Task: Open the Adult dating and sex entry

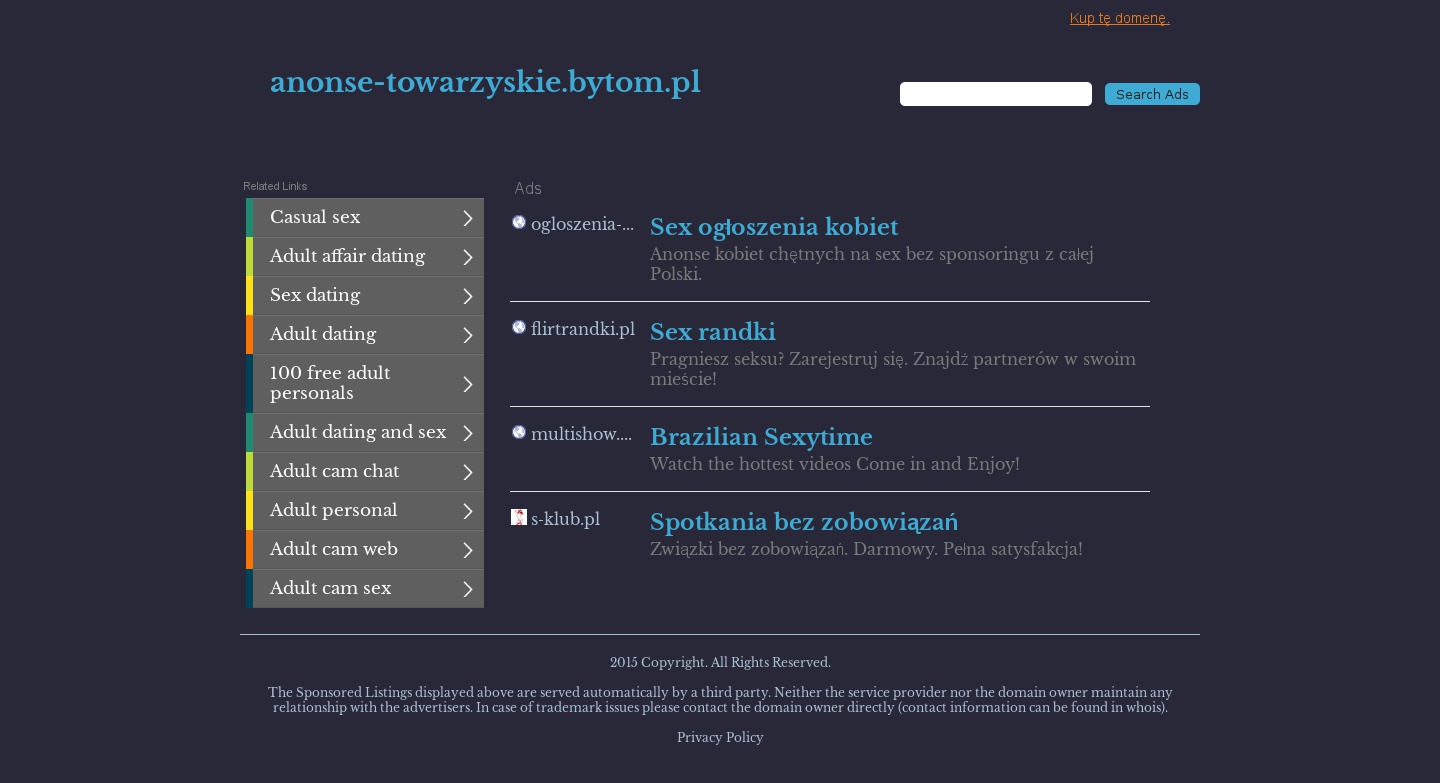Action: click(358, 433)
